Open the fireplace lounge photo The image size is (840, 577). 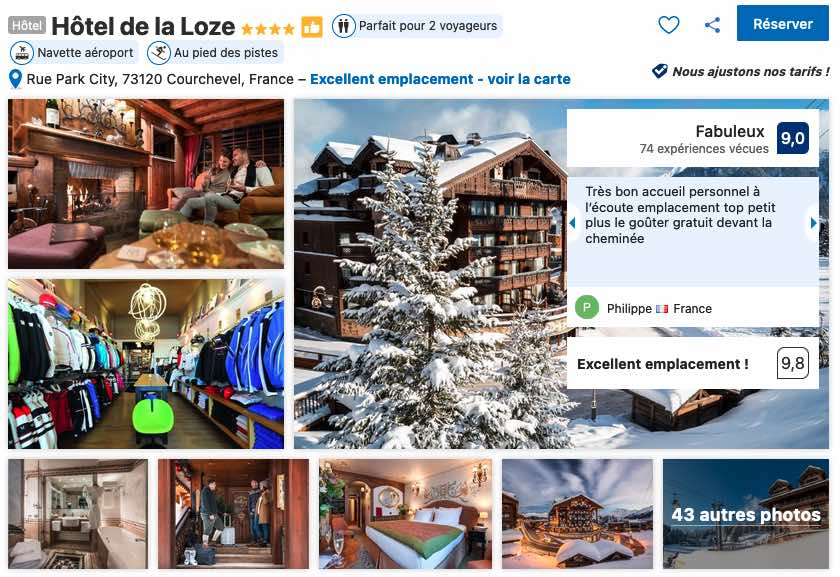tap(146, 184)
